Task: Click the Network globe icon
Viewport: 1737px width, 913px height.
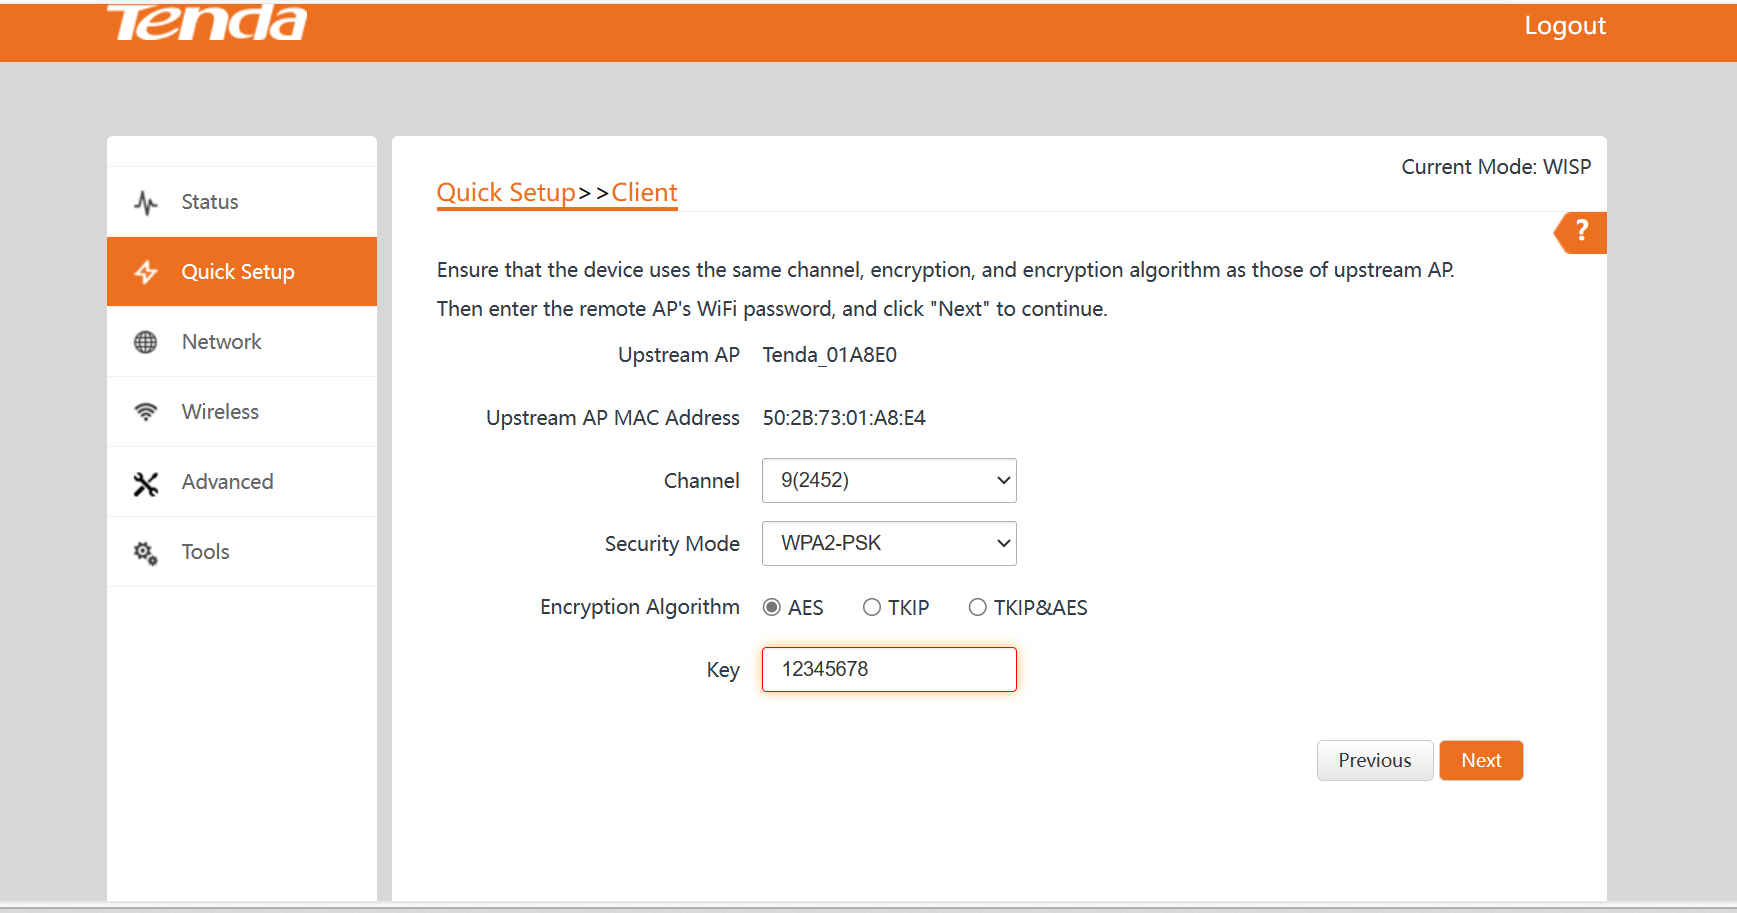Action: point(146,342)
